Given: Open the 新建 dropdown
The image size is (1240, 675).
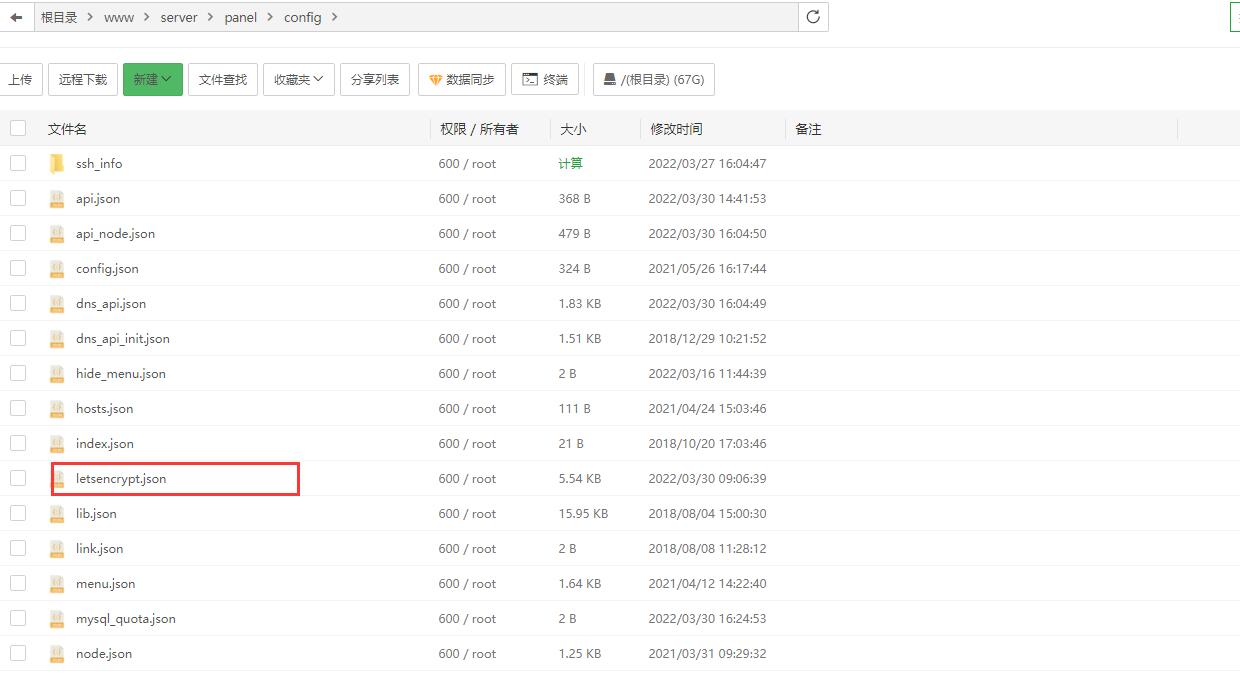Looking at the screenshot, I should (153, 80).
